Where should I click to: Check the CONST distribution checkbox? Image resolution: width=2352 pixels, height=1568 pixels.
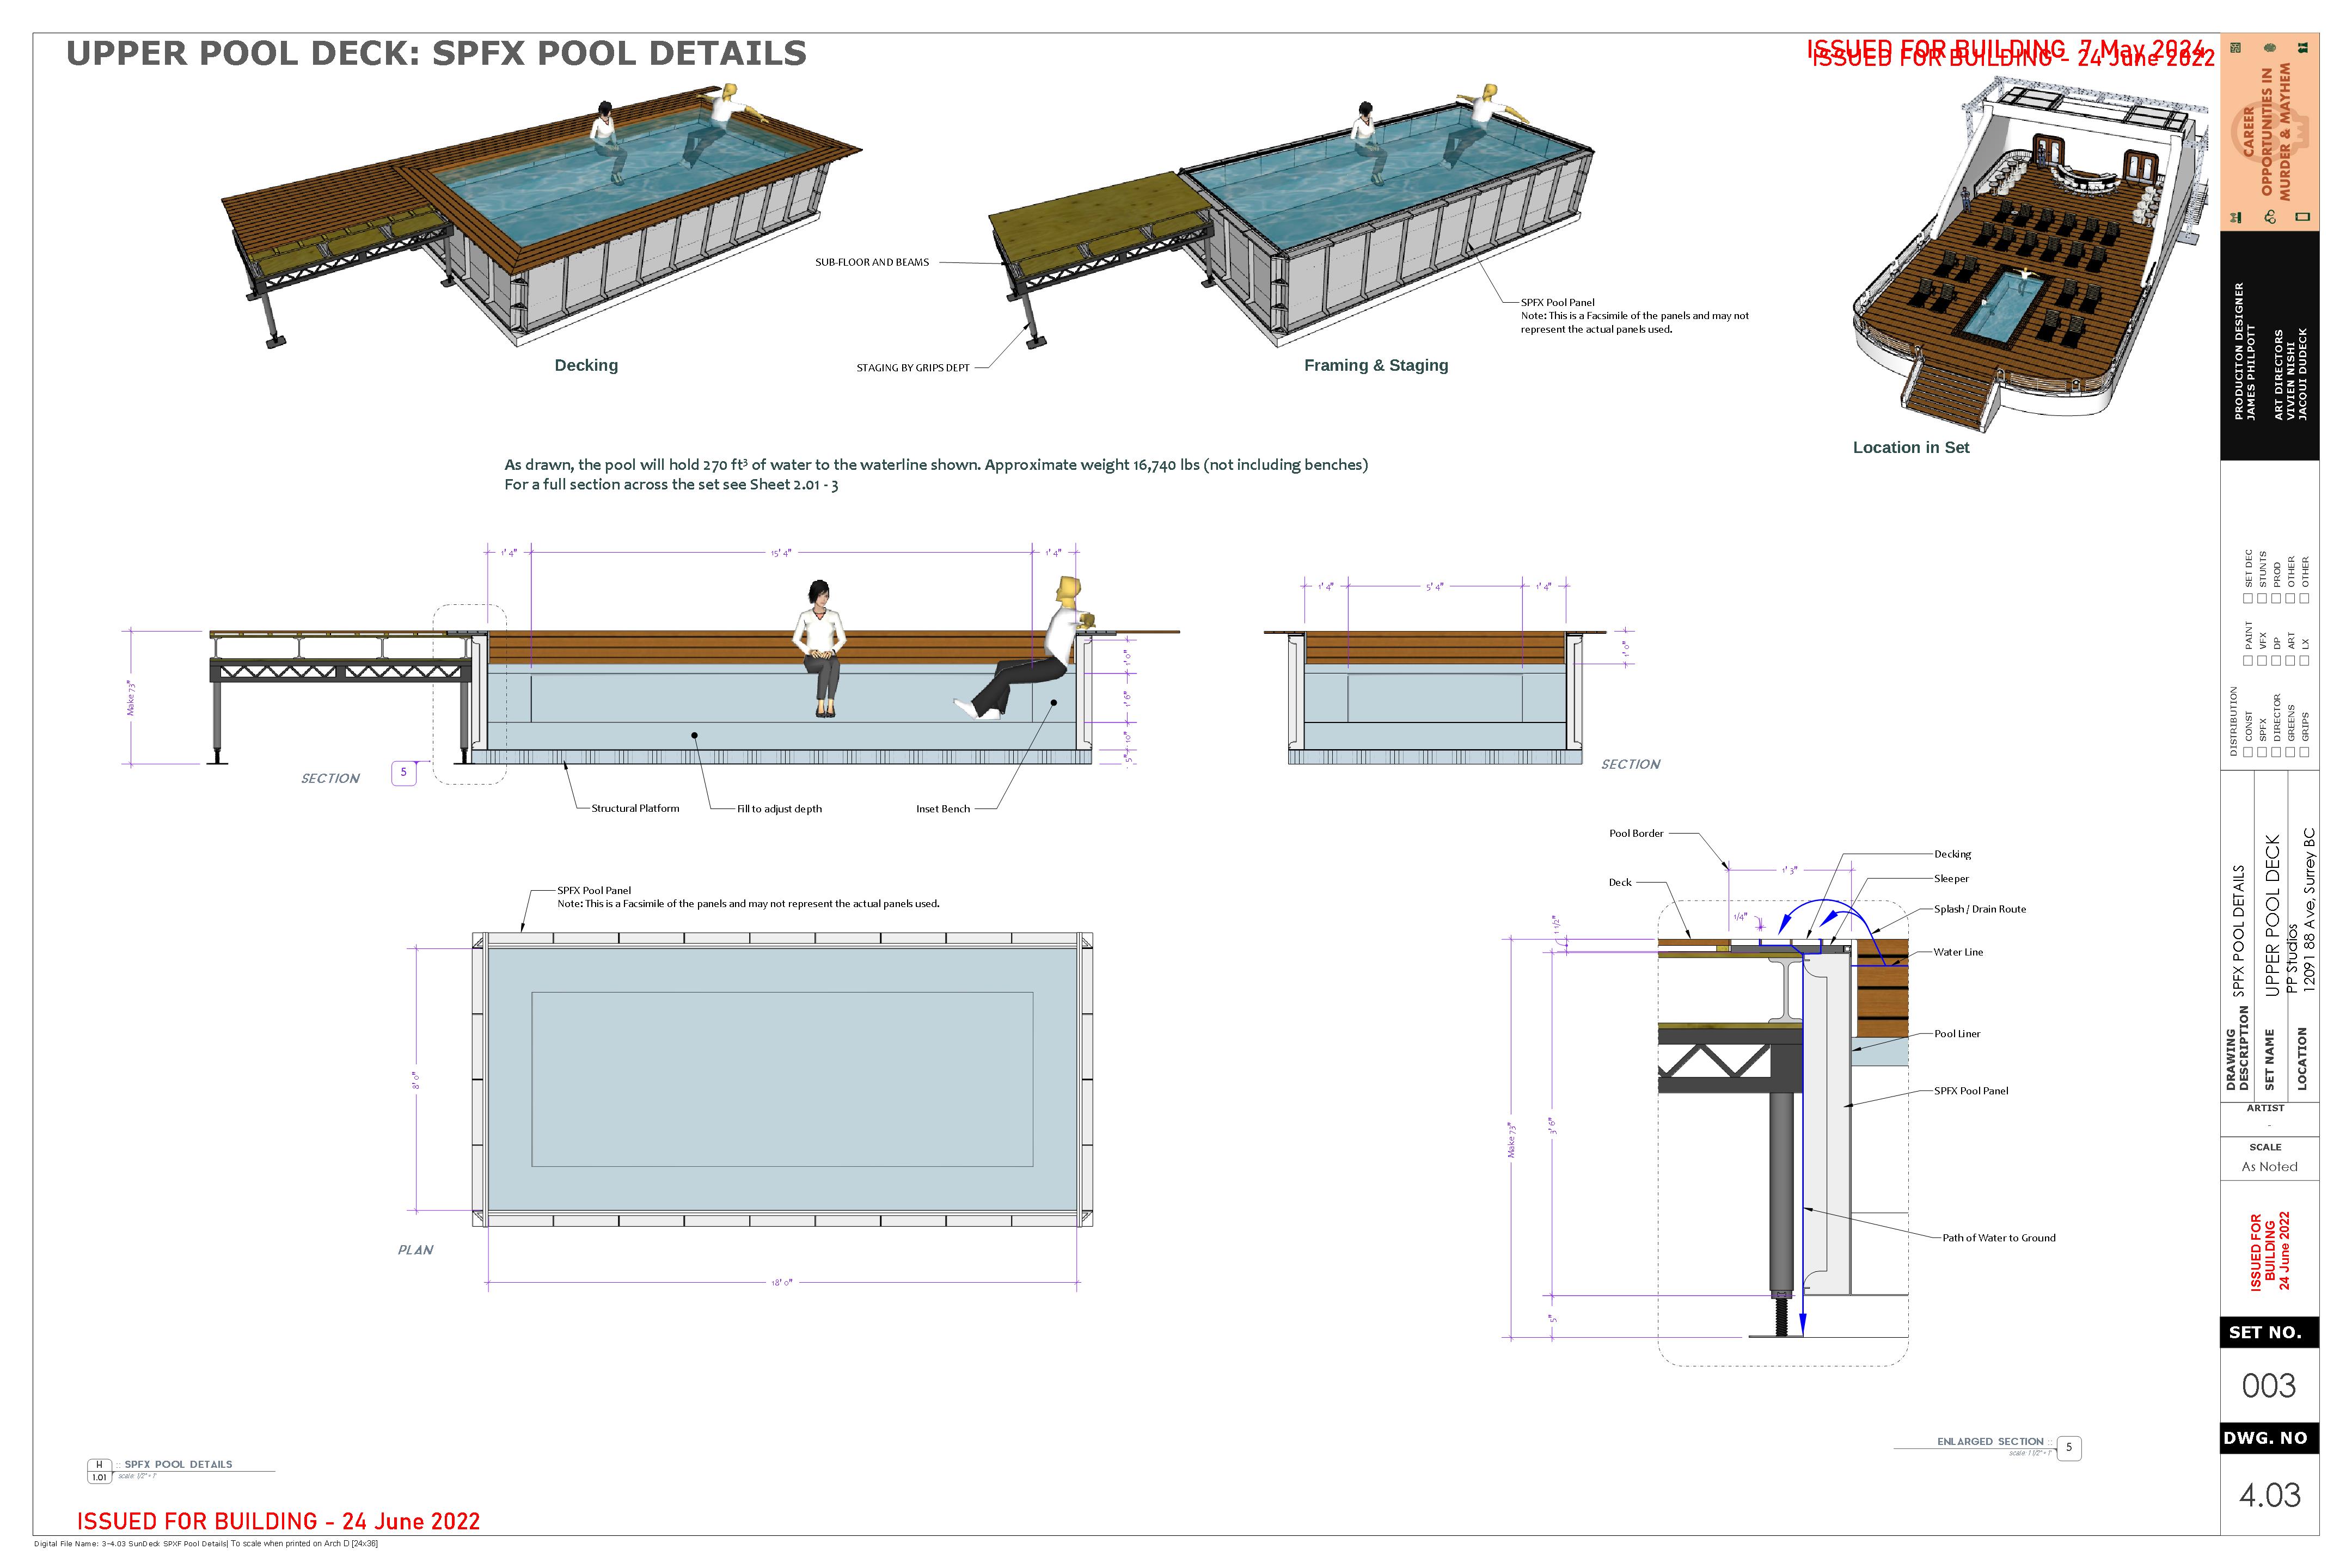pyautogui.click(x=2248, y=752)
